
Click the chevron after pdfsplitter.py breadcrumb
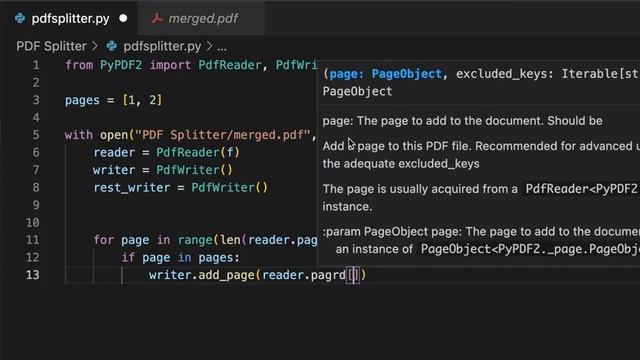pyautogui.click(x=209, y=46)
